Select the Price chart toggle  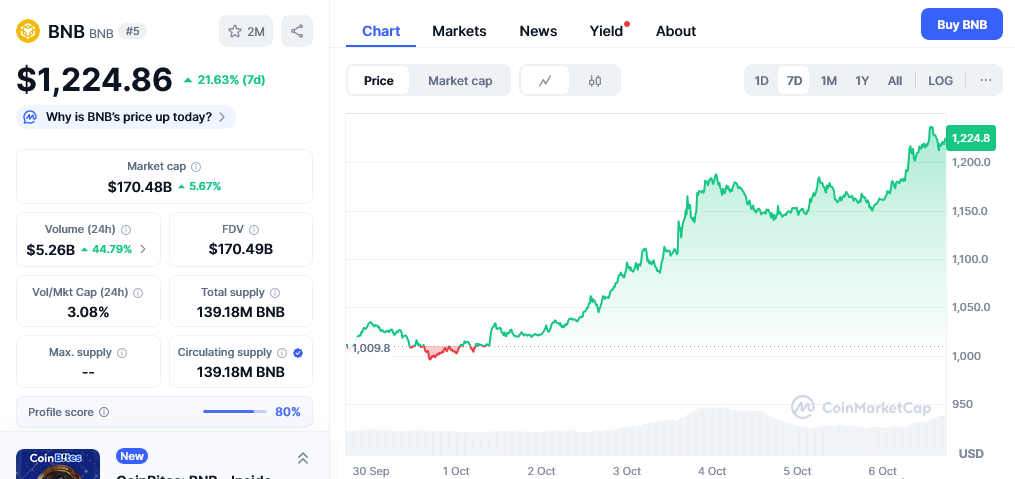[x=379, y=81]
